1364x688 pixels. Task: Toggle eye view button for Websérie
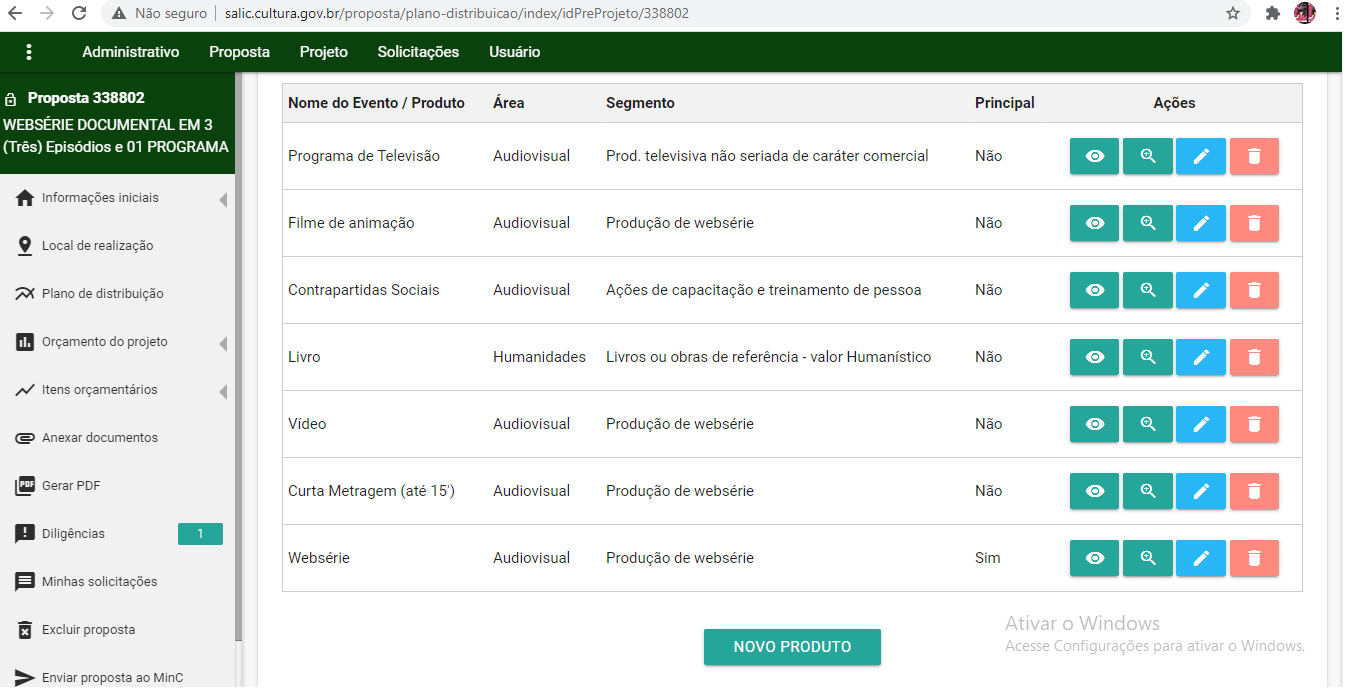point(1095,558)
